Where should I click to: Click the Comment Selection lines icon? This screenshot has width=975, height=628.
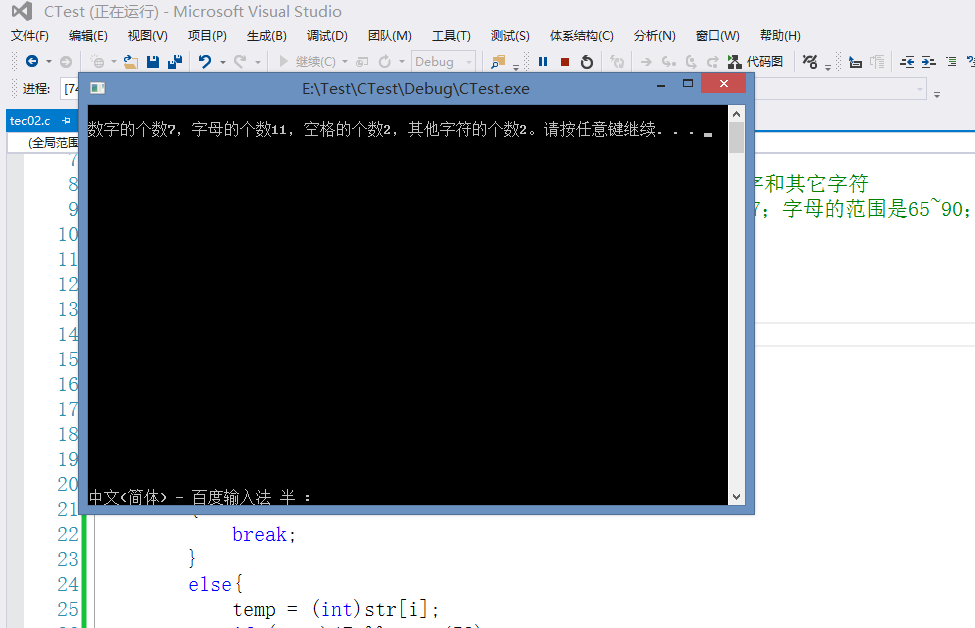click(x=951, y=62)
